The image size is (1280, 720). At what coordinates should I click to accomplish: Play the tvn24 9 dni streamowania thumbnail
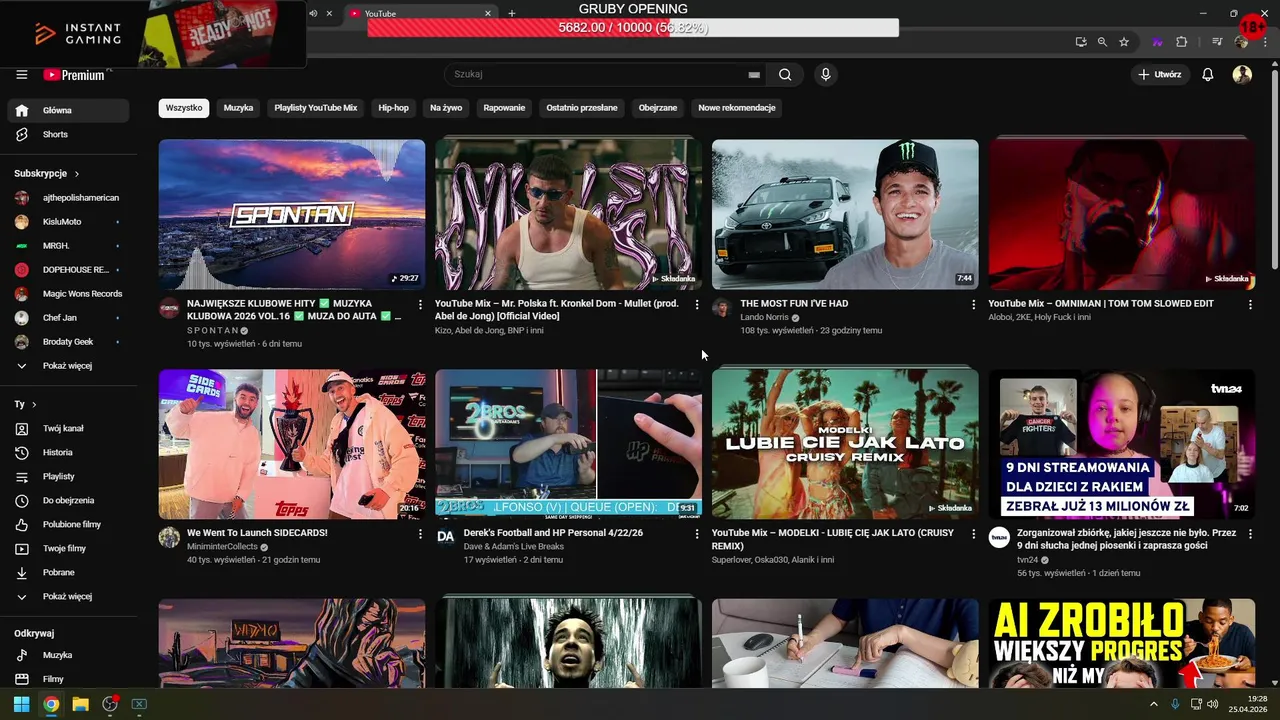tap(1122, 444)
